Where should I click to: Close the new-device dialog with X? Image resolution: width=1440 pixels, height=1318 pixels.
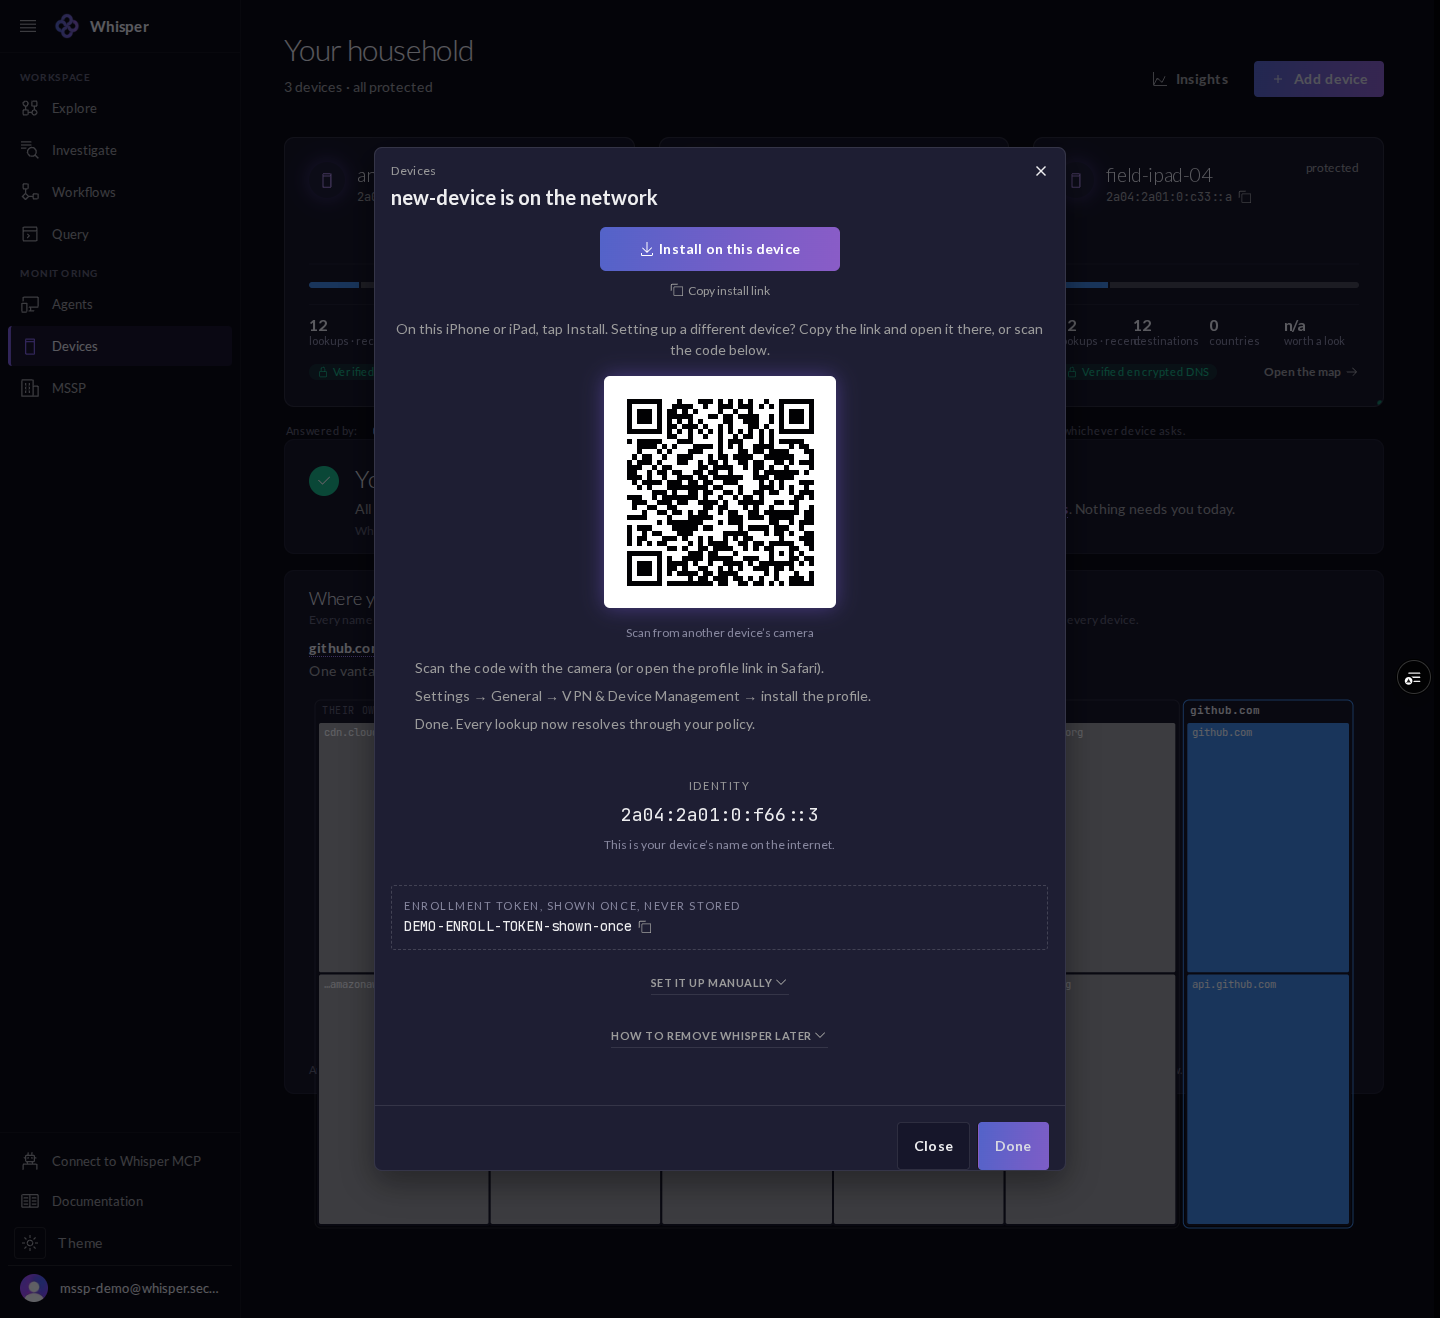[x=1041, y=171]
